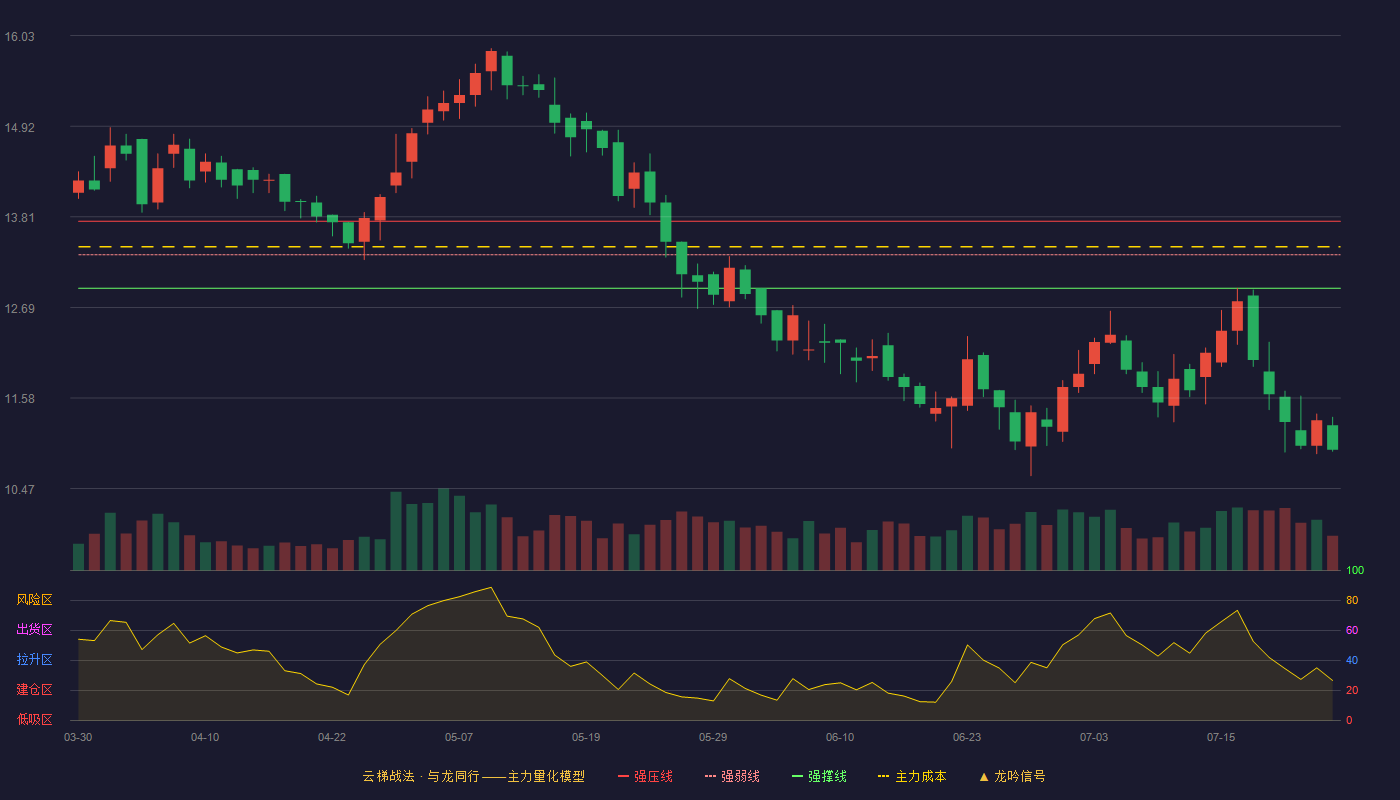Toggle the 强撑线 legend entry
This screenshot has width=1400, height=800.
(819, 776)
